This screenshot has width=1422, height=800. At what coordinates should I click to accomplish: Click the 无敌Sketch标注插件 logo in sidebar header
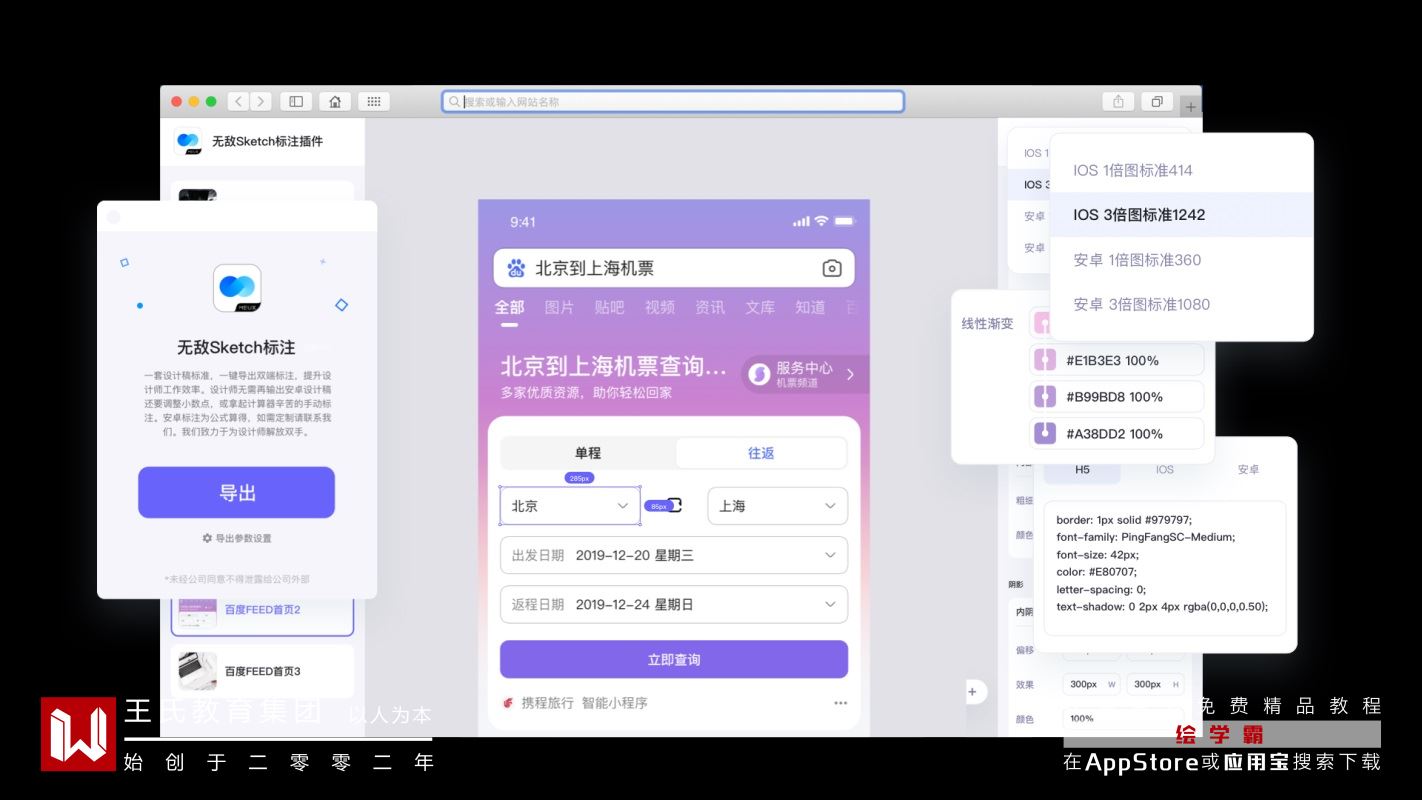(x=188, y=141)
